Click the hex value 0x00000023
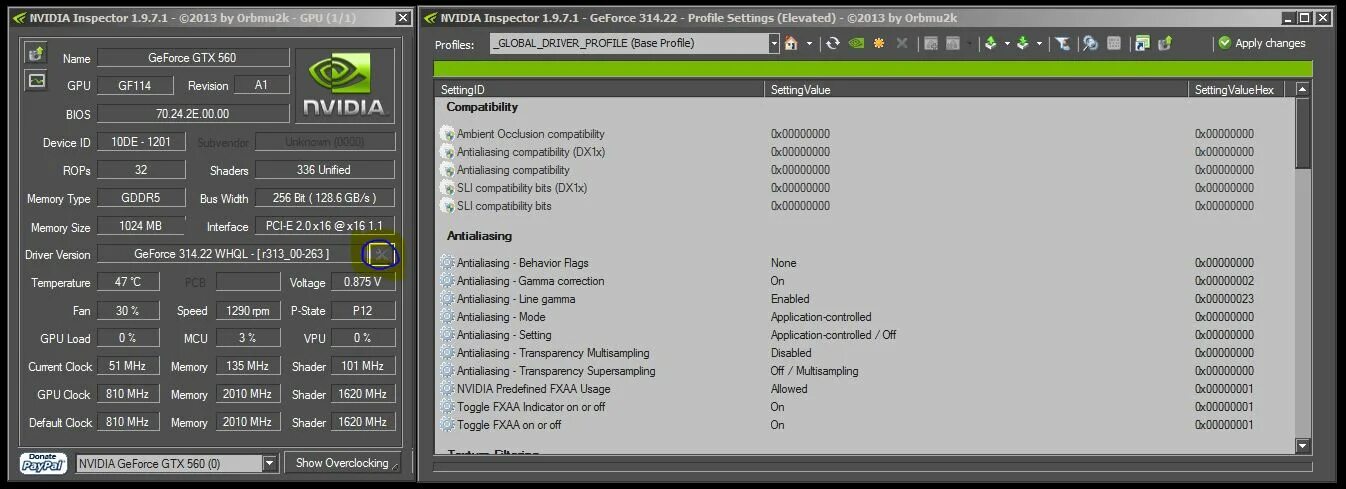The image size is (1346, 489). (1224, 299)
